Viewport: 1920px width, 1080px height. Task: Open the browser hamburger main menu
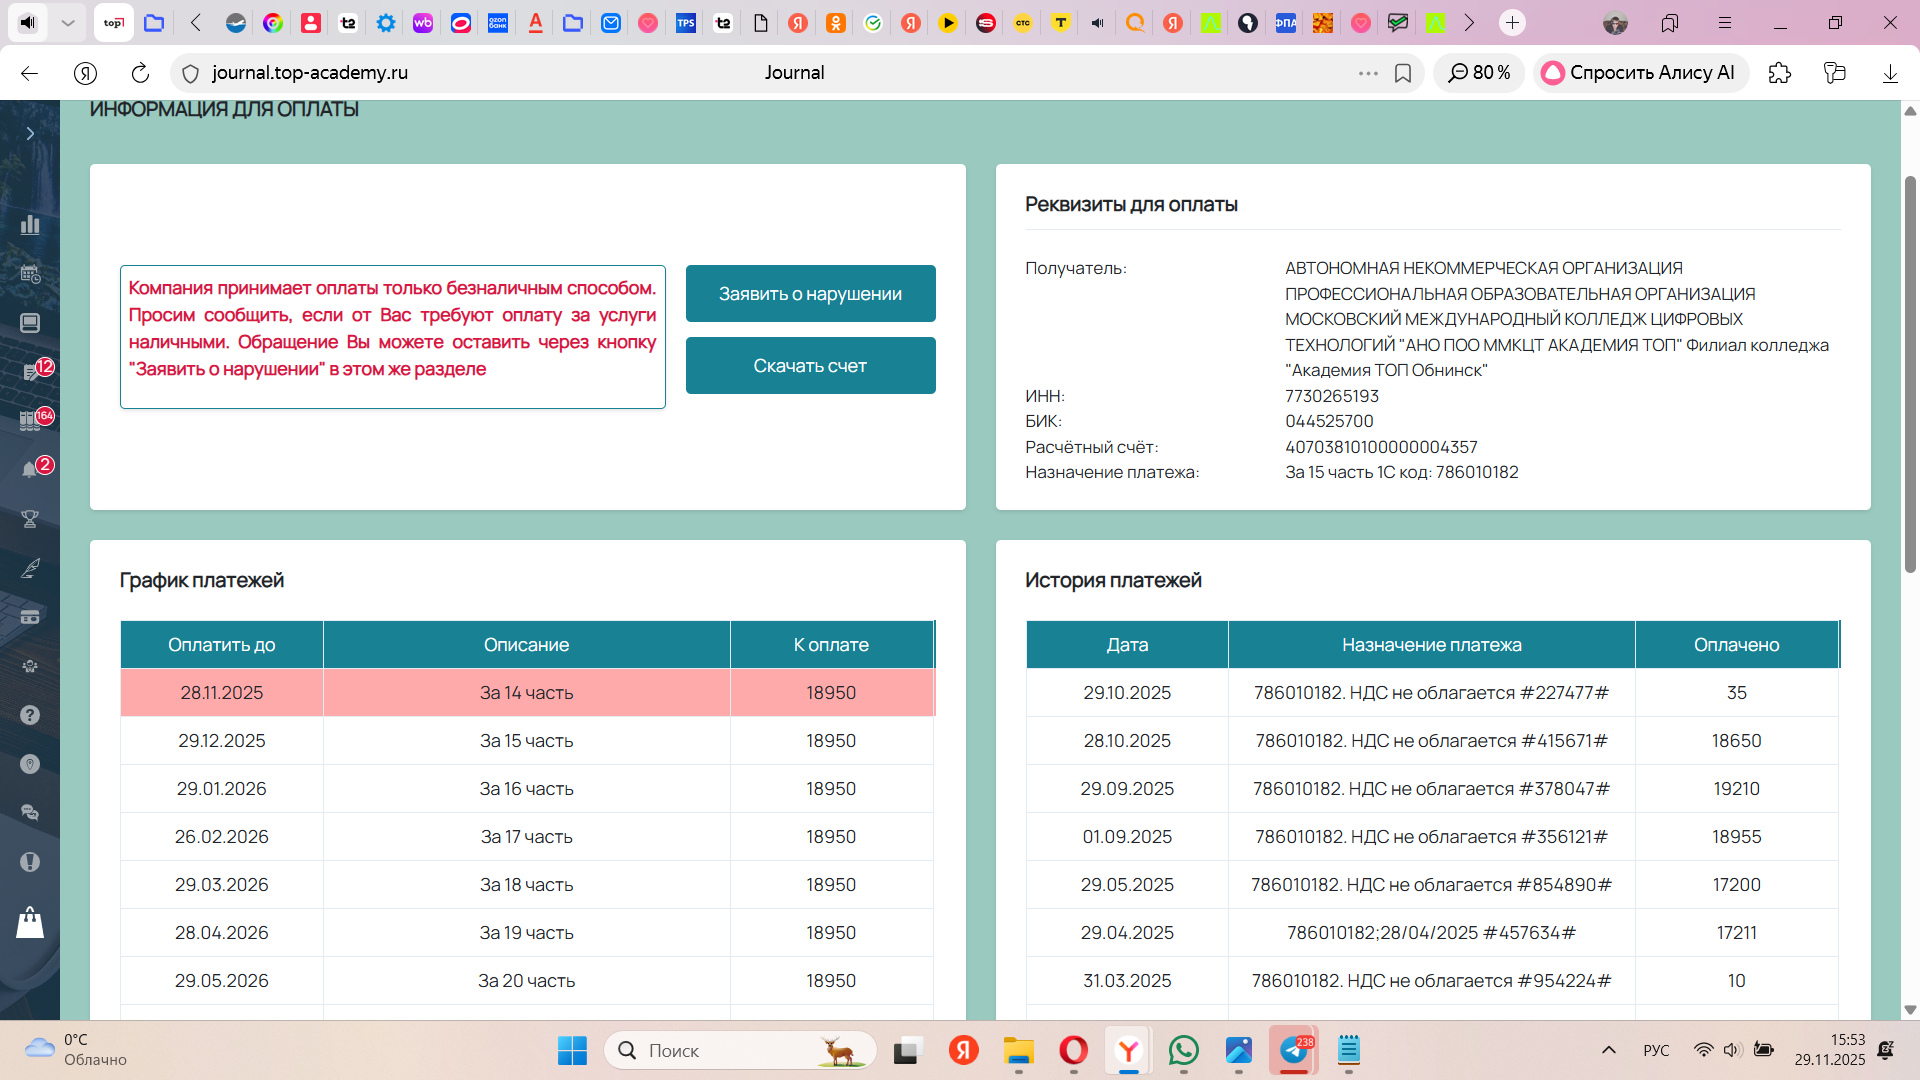click(1725, 22)
